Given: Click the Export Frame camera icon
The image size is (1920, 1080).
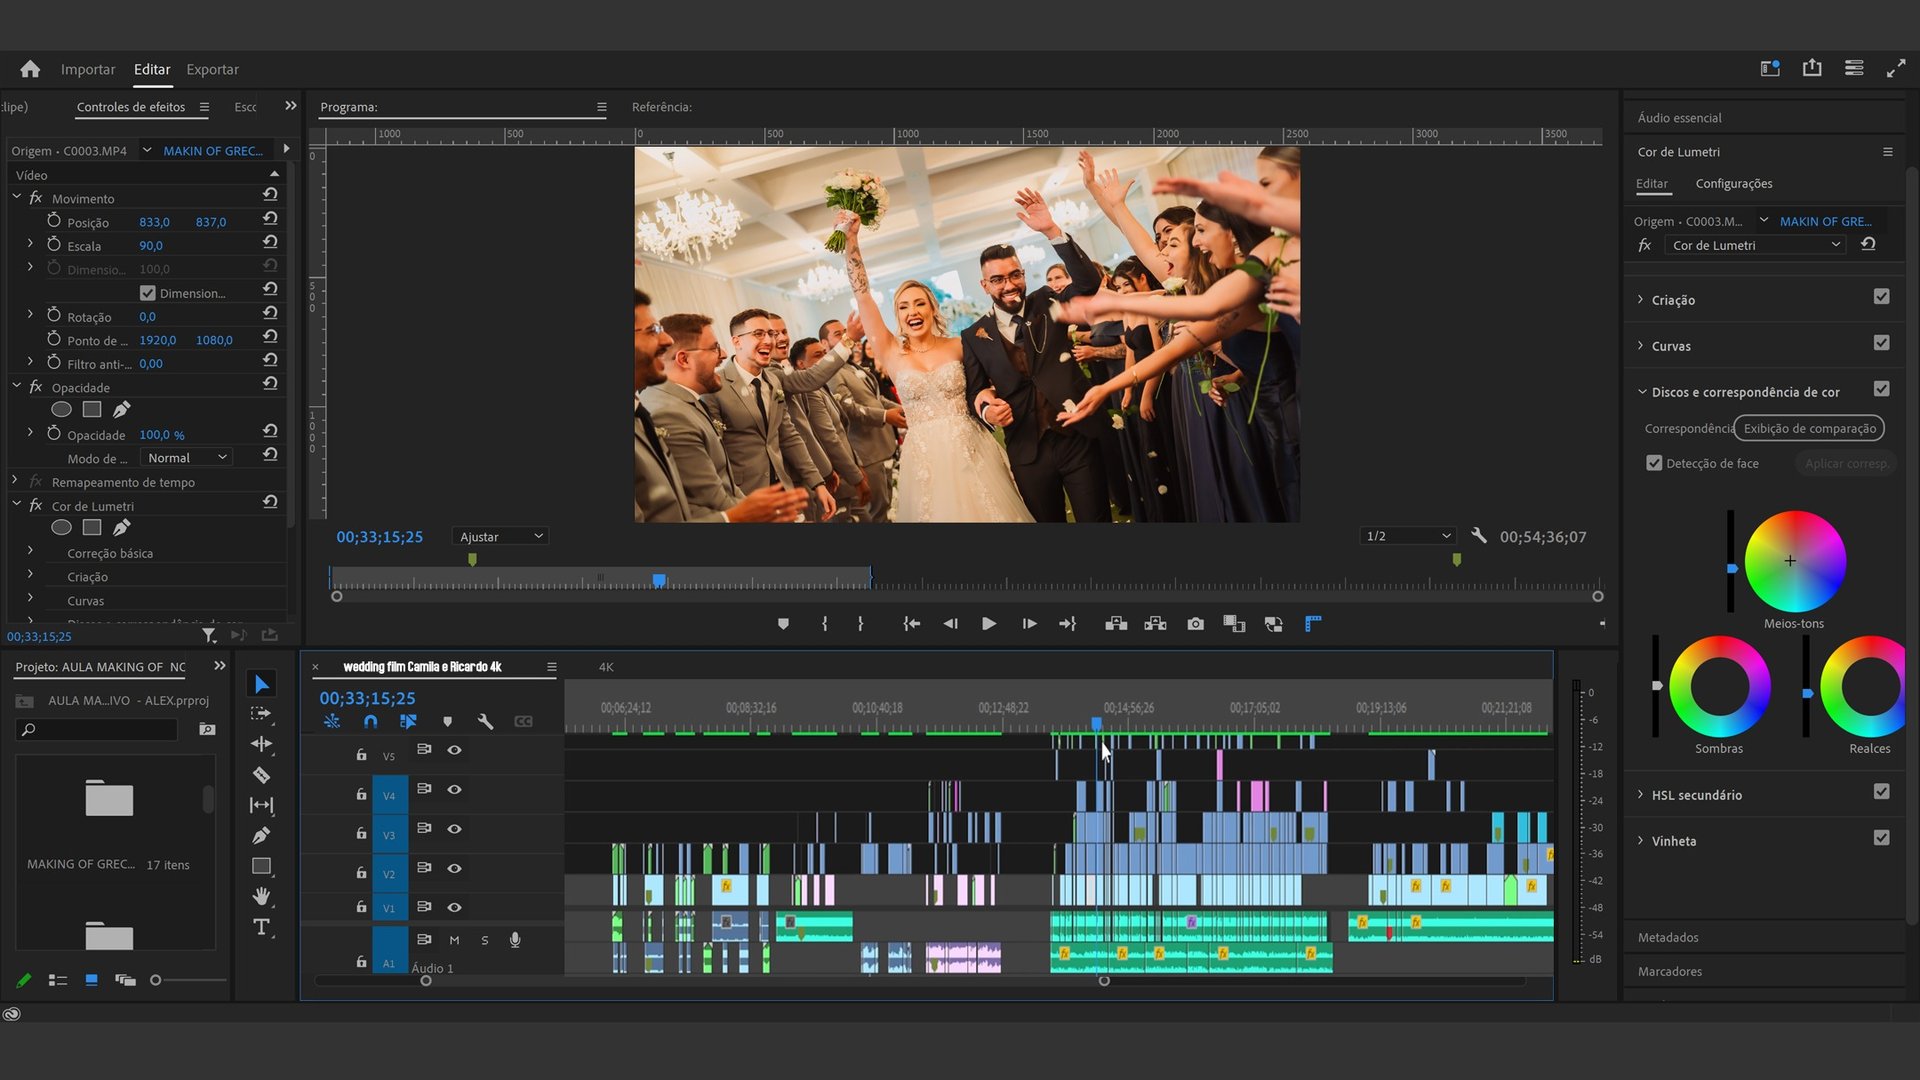Looking at the screenshot, I should tap(1195, 624).
